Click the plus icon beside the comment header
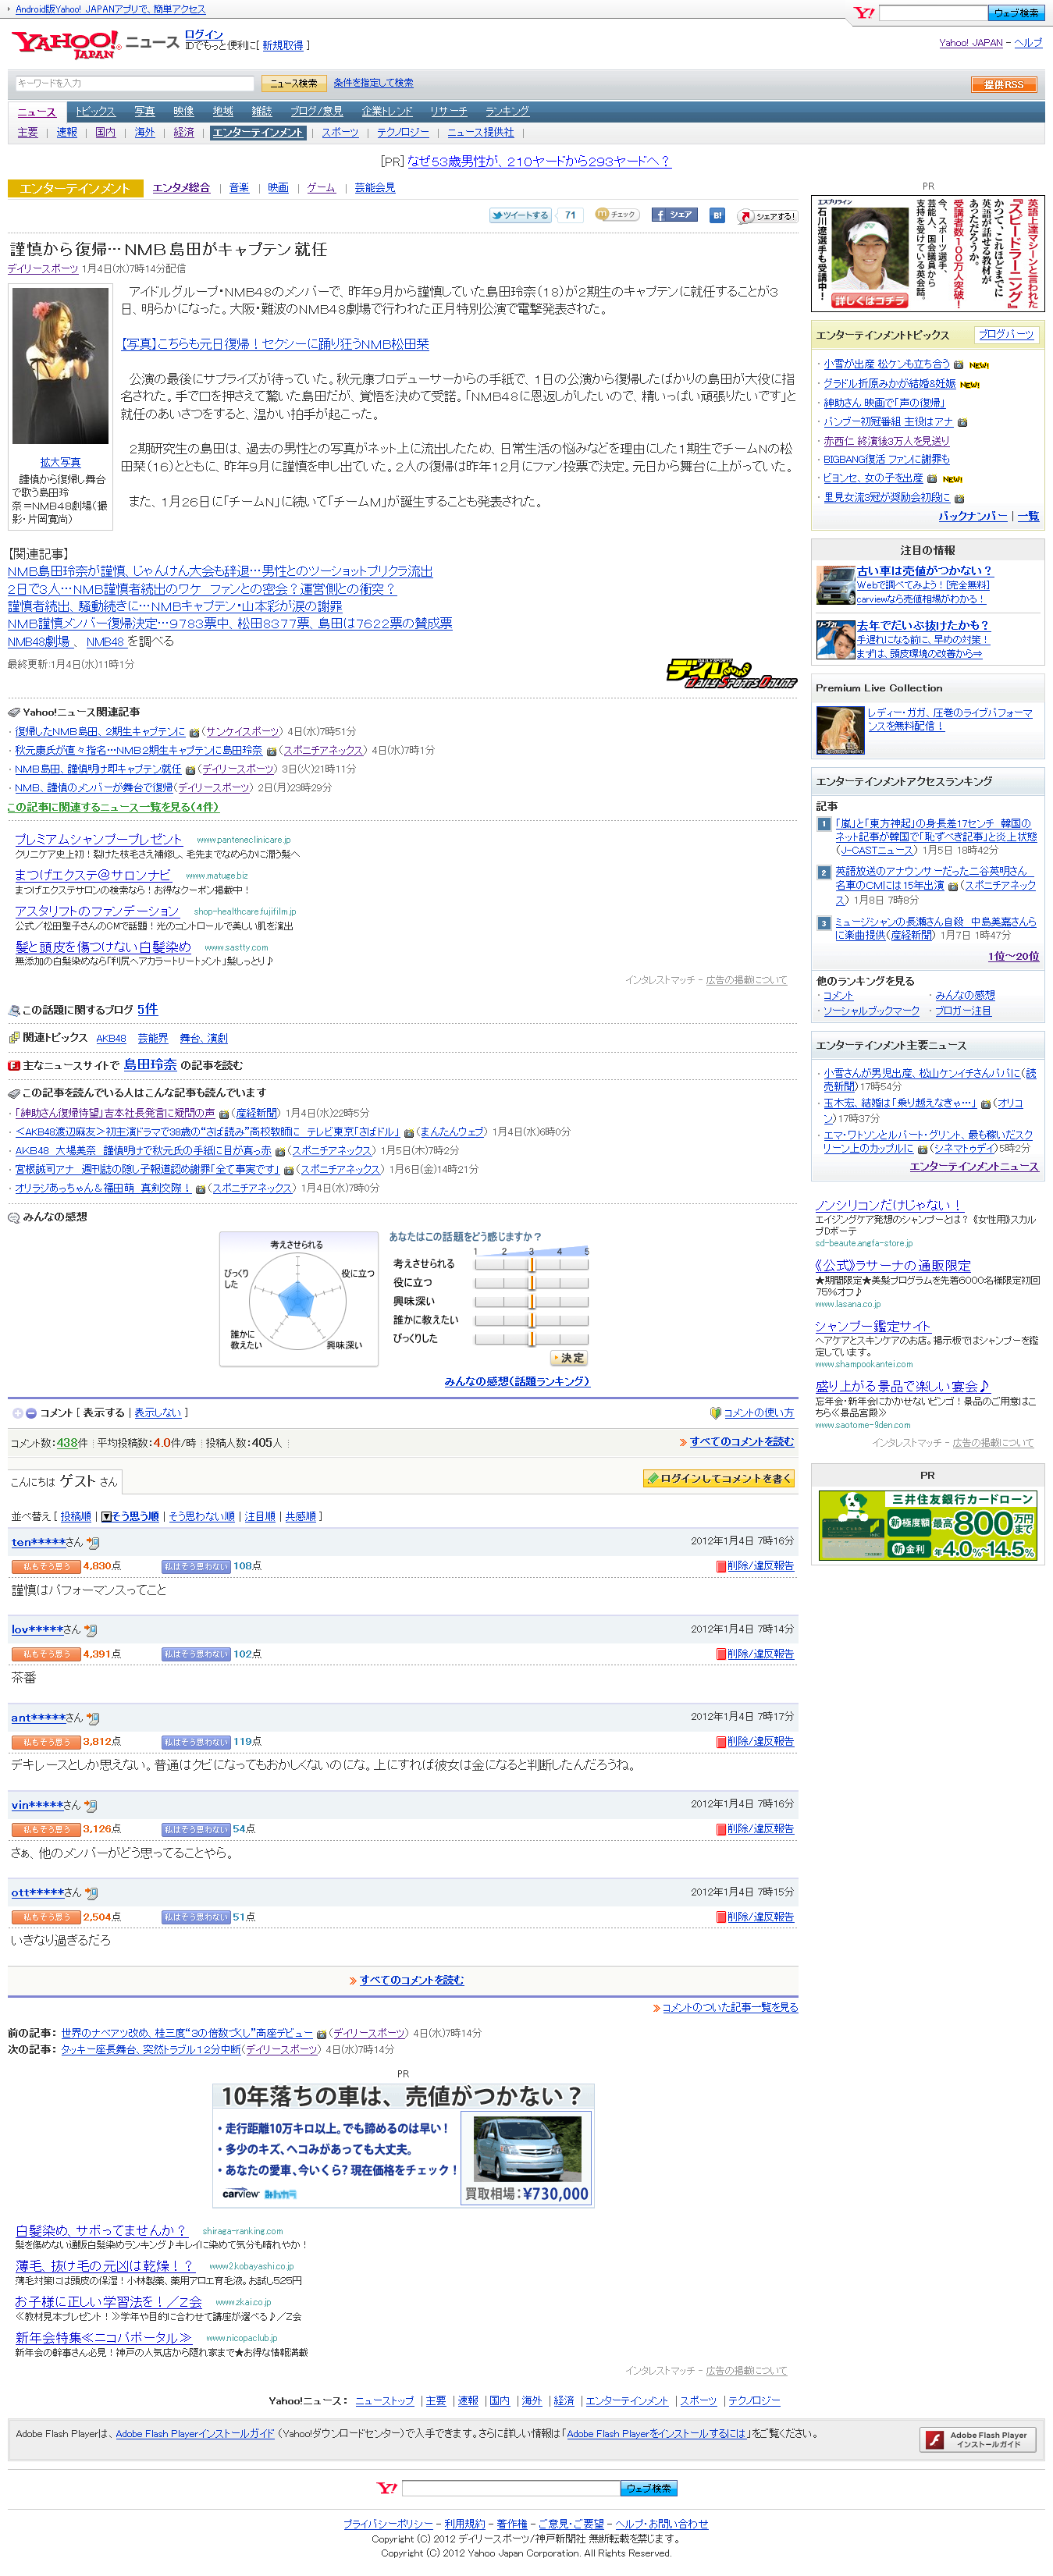 click(17, 1413)
